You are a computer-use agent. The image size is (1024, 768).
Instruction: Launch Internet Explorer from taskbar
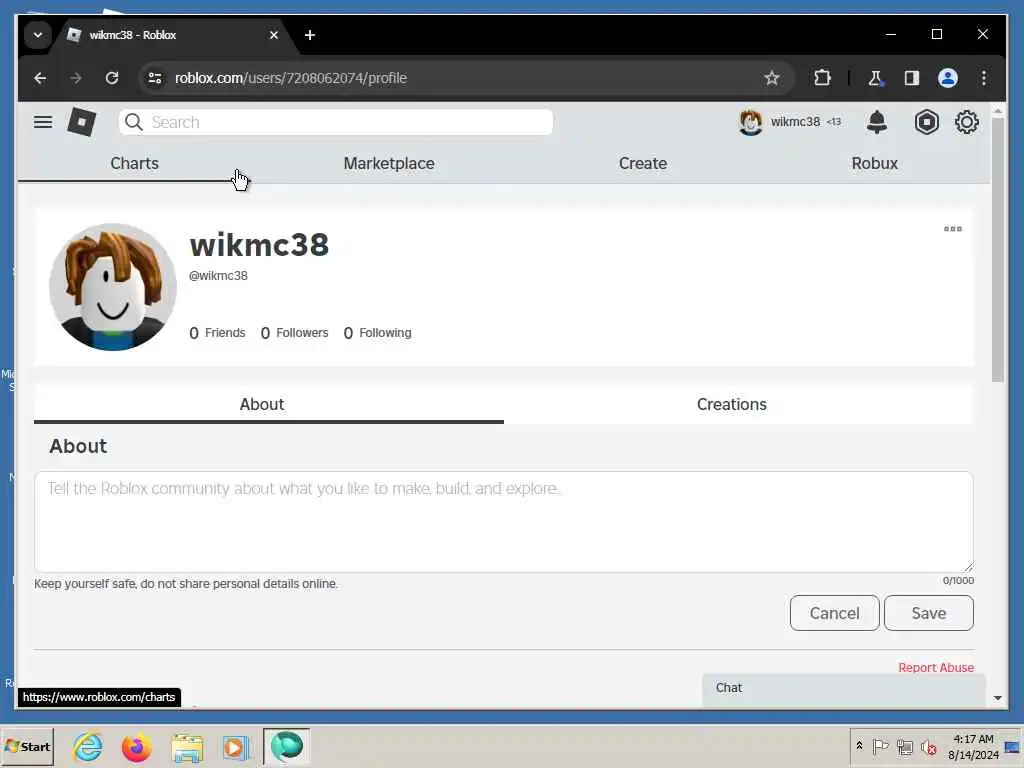point(88,747)
